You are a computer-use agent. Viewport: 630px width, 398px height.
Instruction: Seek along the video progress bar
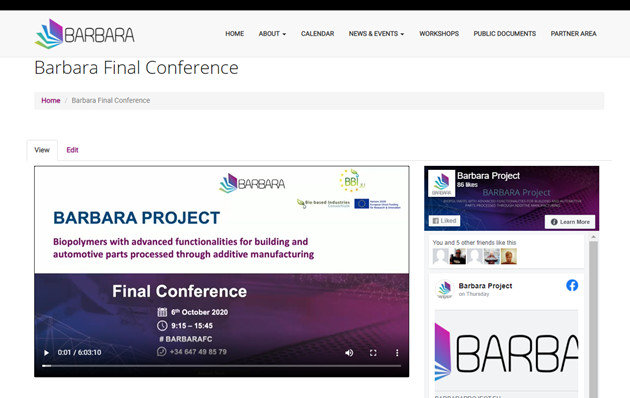click(x=221, y=366)
